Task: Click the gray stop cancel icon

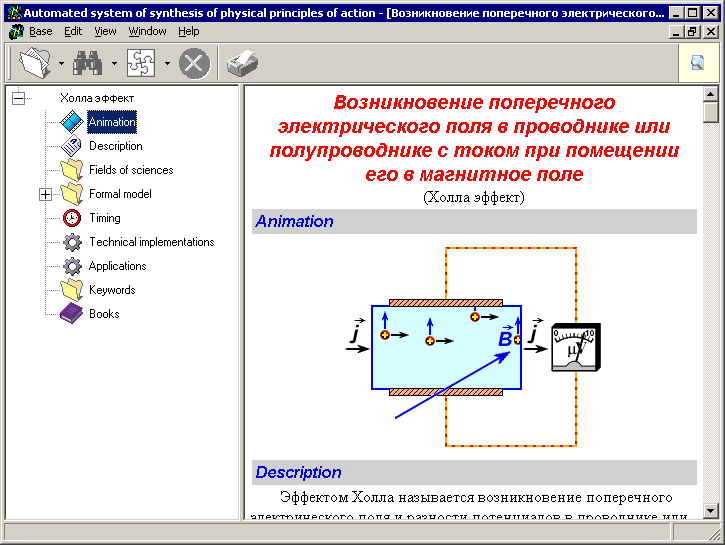Action: coord(194,65)
